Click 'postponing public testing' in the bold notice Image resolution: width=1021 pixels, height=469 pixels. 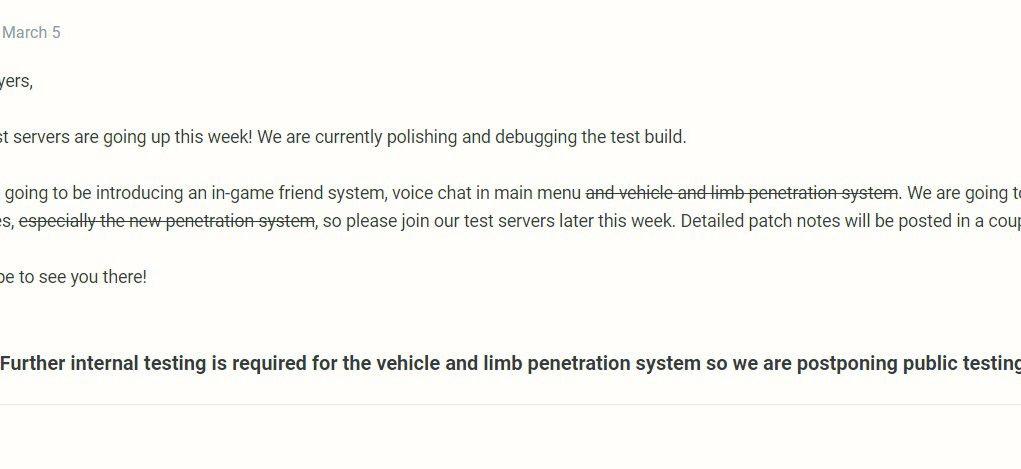click(909, 363)
